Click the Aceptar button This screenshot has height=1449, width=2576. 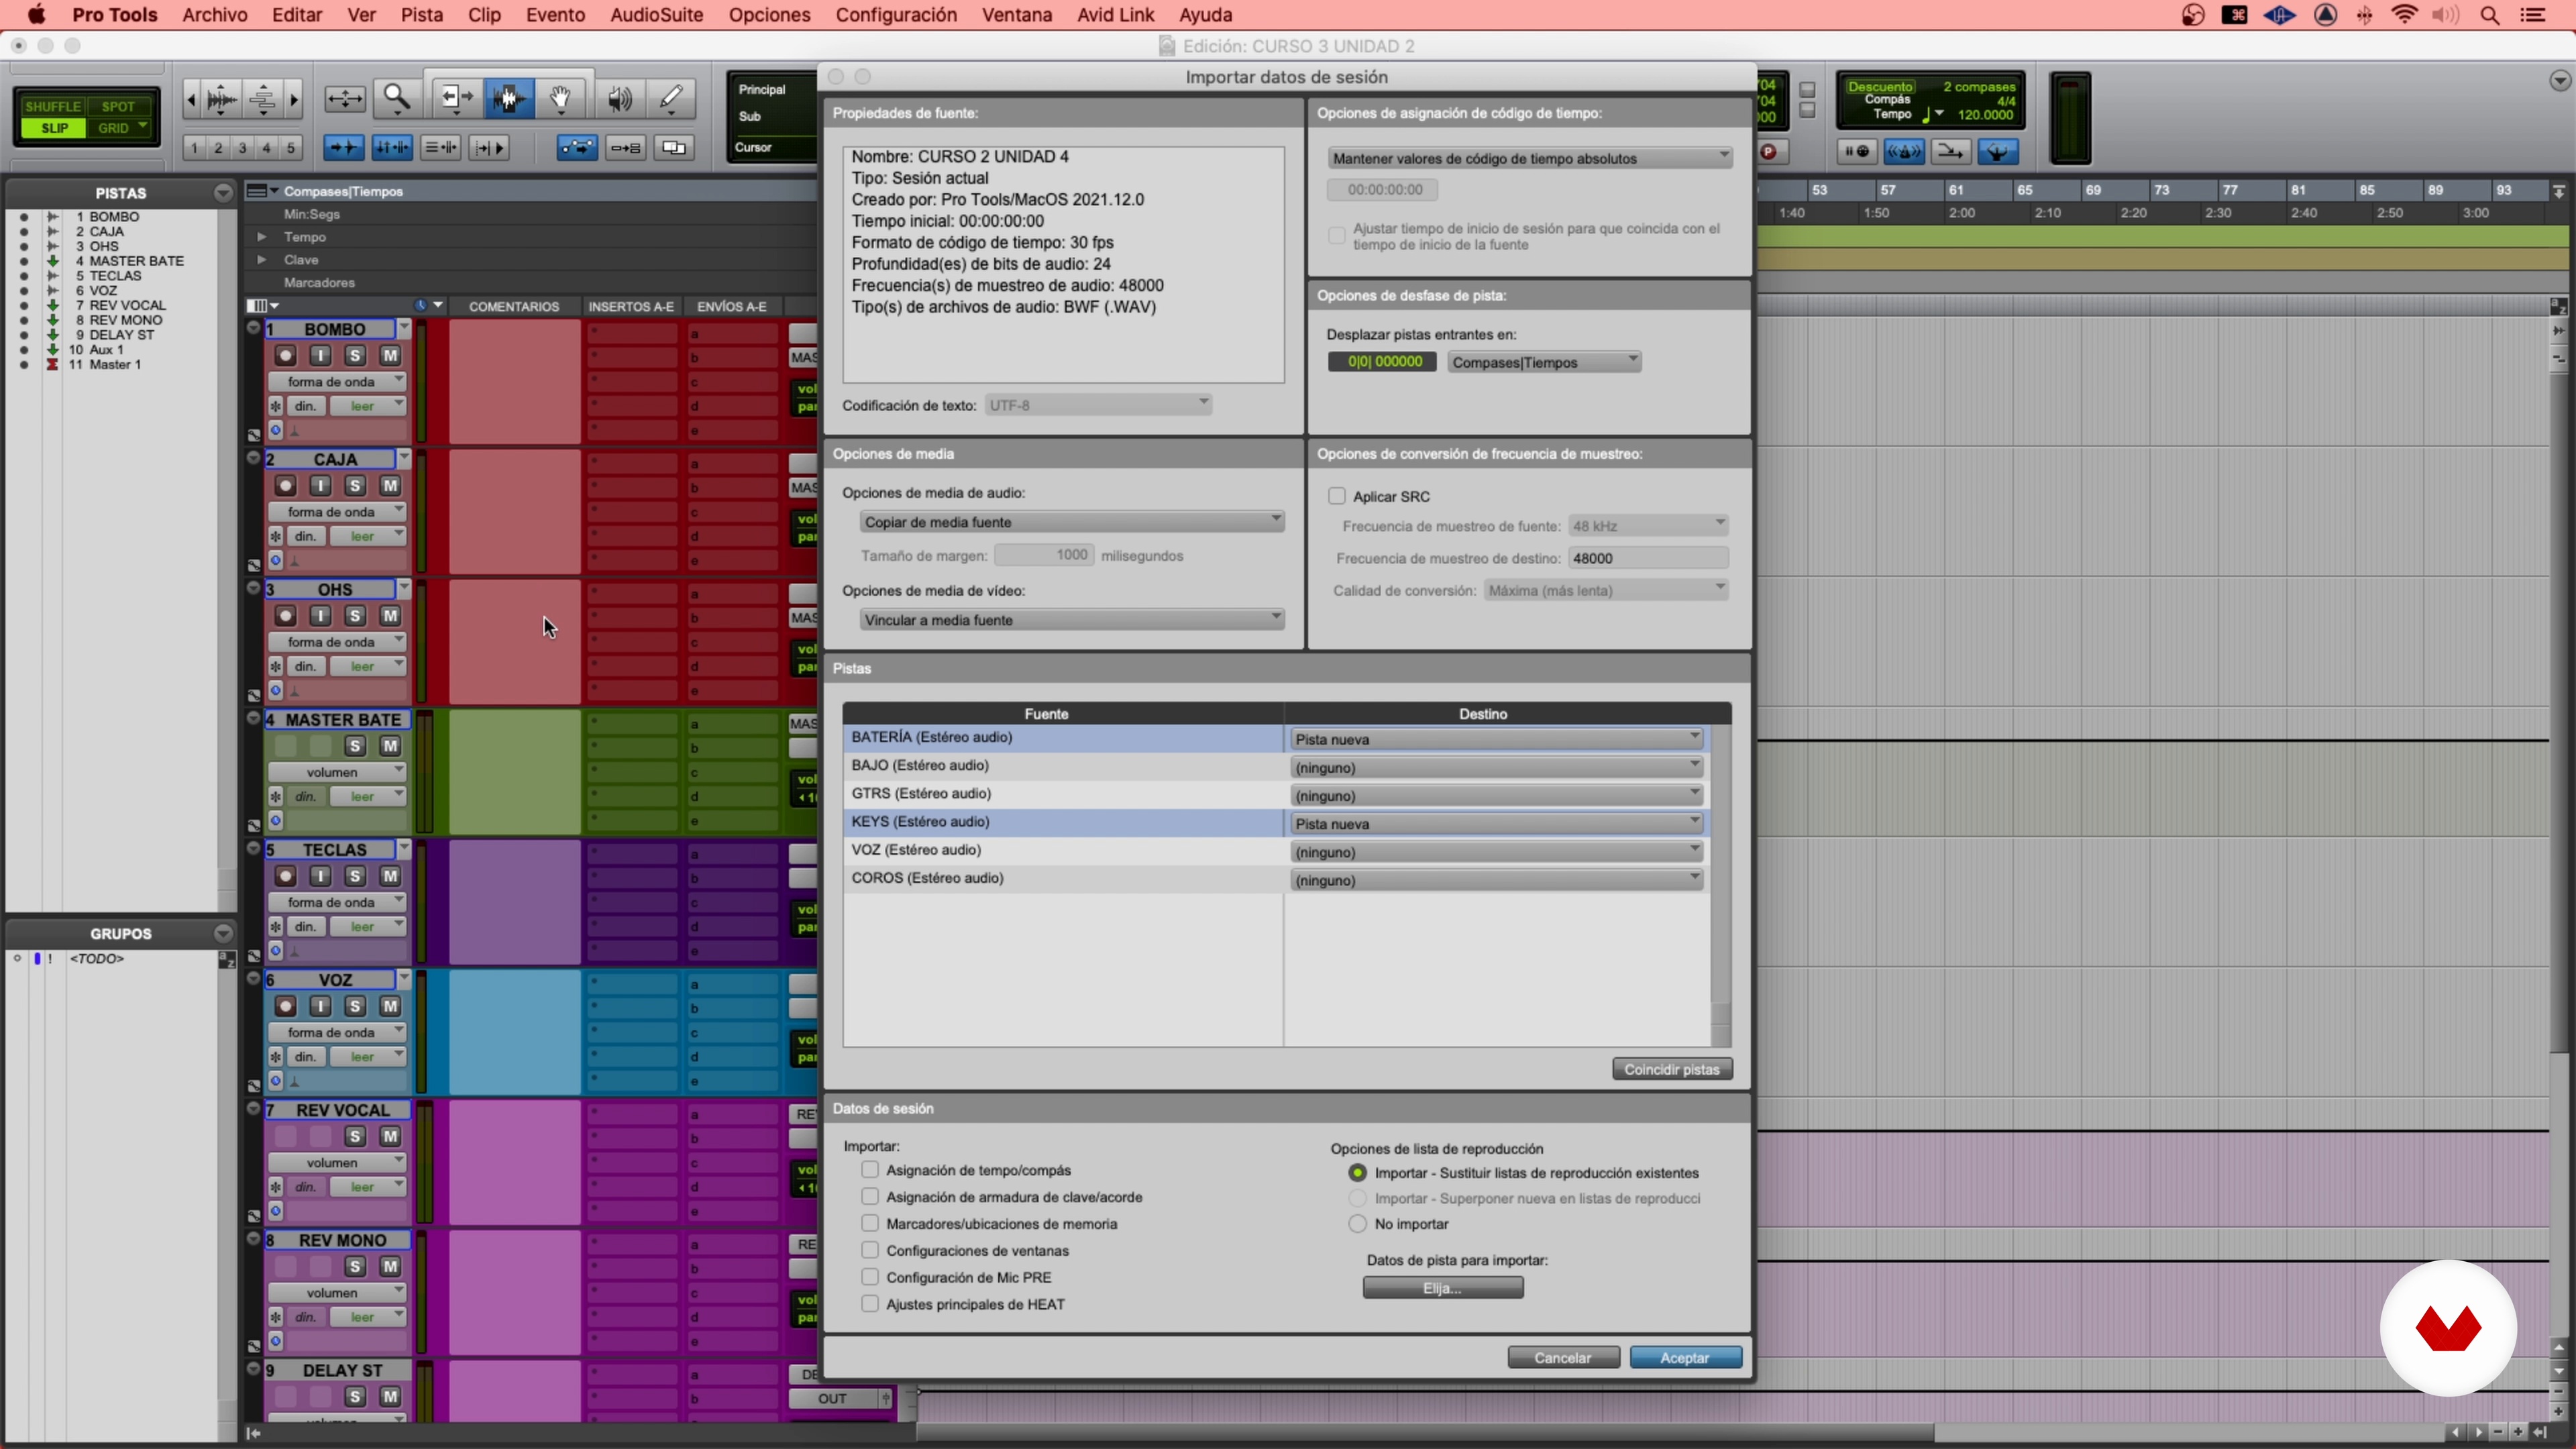click(x=1685, y=1357)
